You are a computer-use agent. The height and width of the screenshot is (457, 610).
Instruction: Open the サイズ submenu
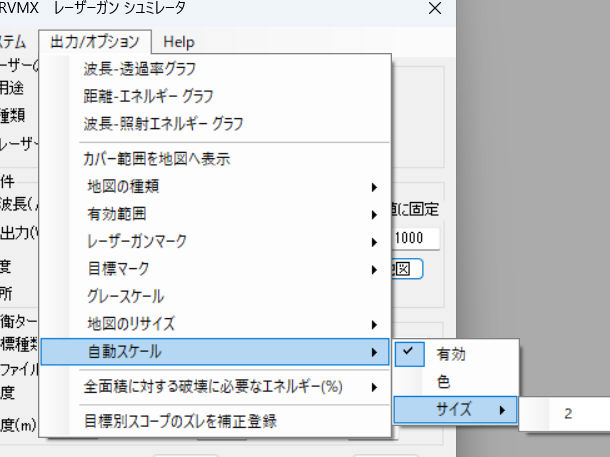click(x=455, y=409)
